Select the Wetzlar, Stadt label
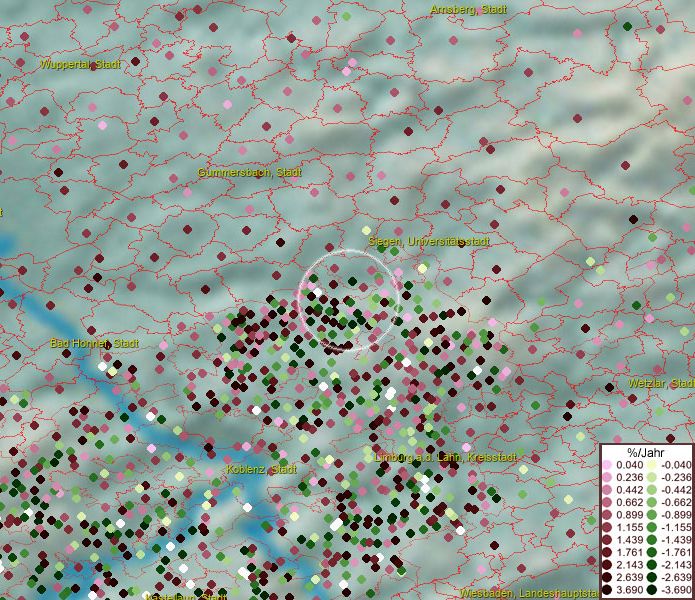The image size is (695, 600). [x=661, y=383]
